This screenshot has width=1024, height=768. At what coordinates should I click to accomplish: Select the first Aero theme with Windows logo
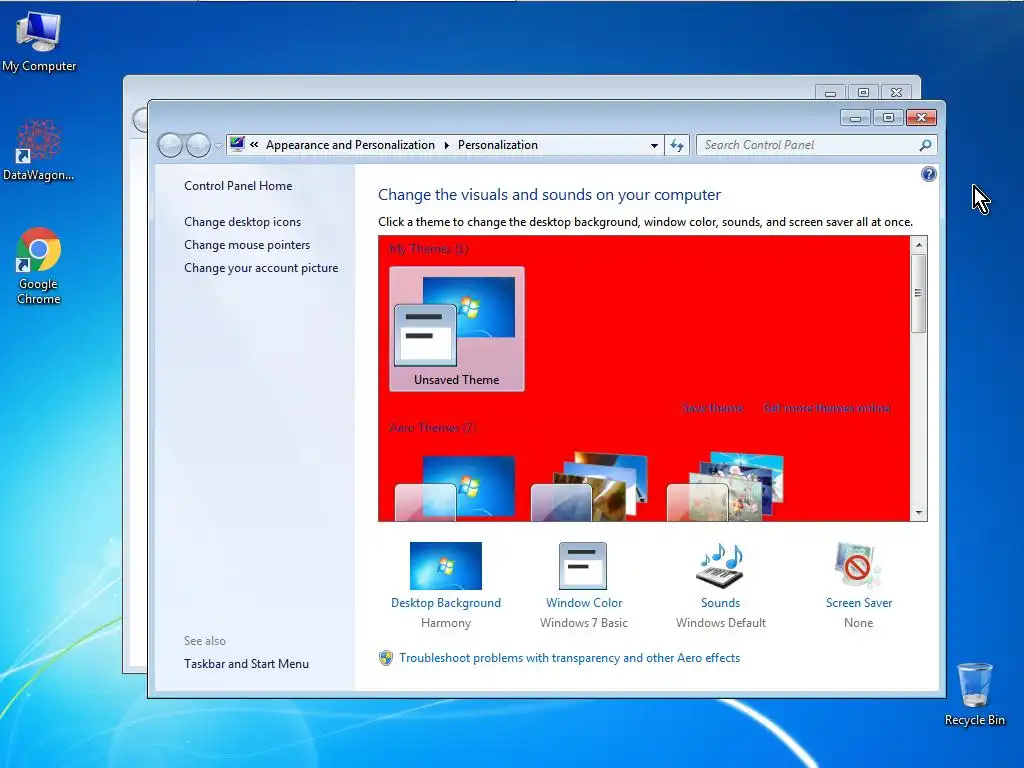click(456, 487)
